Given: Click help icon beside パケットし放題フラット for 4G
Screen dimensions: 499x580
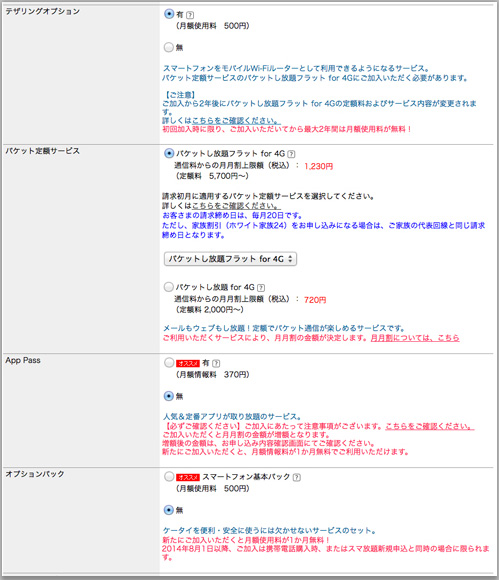Looking at the screenshot, I should pyautogui.click(x=291, y=154).
